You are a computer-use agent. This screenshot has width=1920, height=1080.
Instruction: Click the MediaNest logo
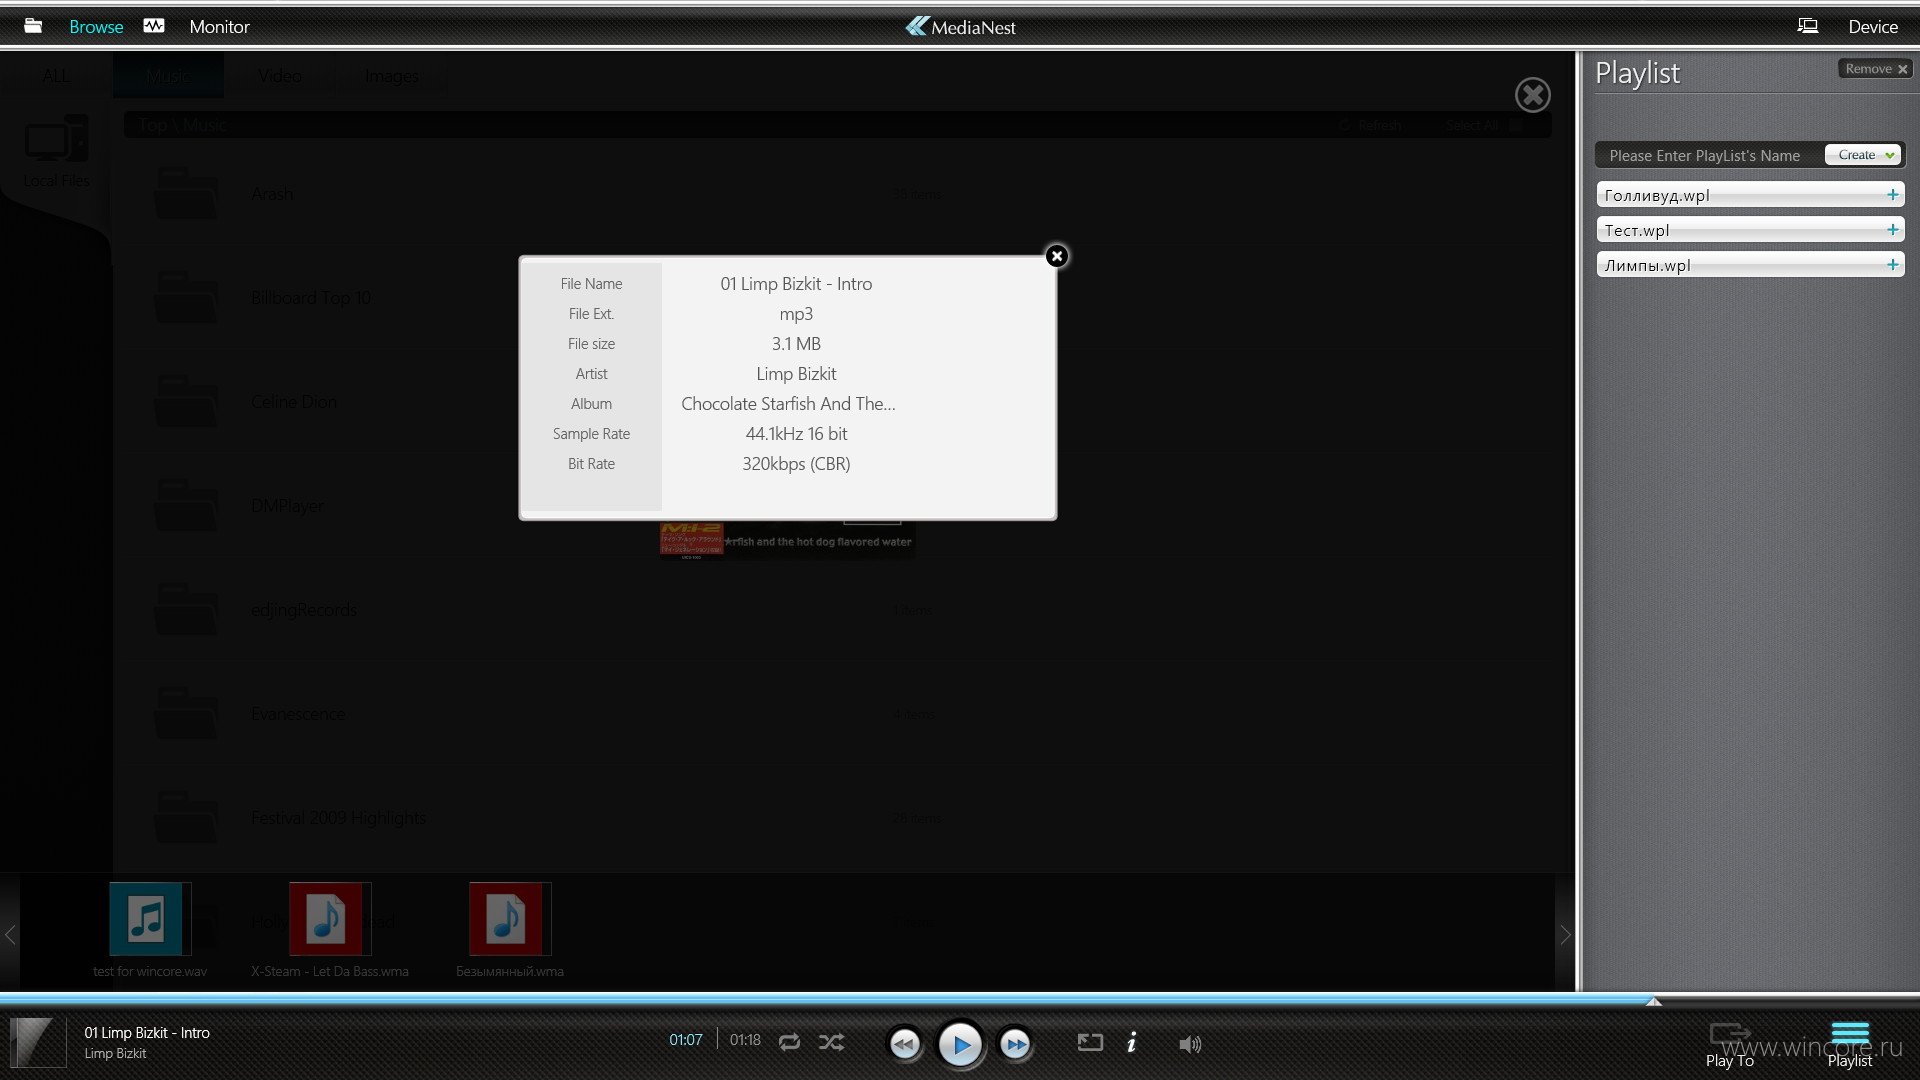pos(960,27)
